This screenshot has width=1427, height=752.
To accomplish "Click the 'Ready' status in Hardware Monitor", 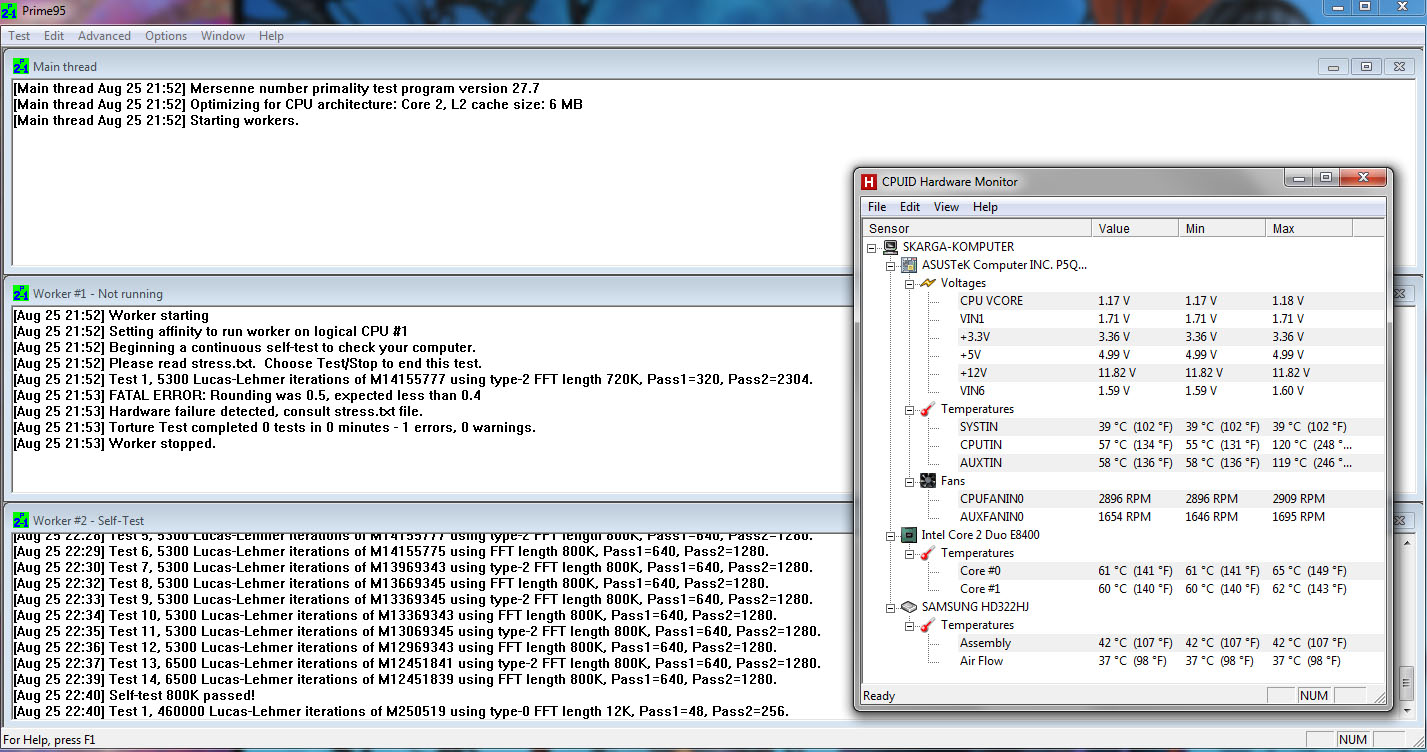I will coord(879,696).
